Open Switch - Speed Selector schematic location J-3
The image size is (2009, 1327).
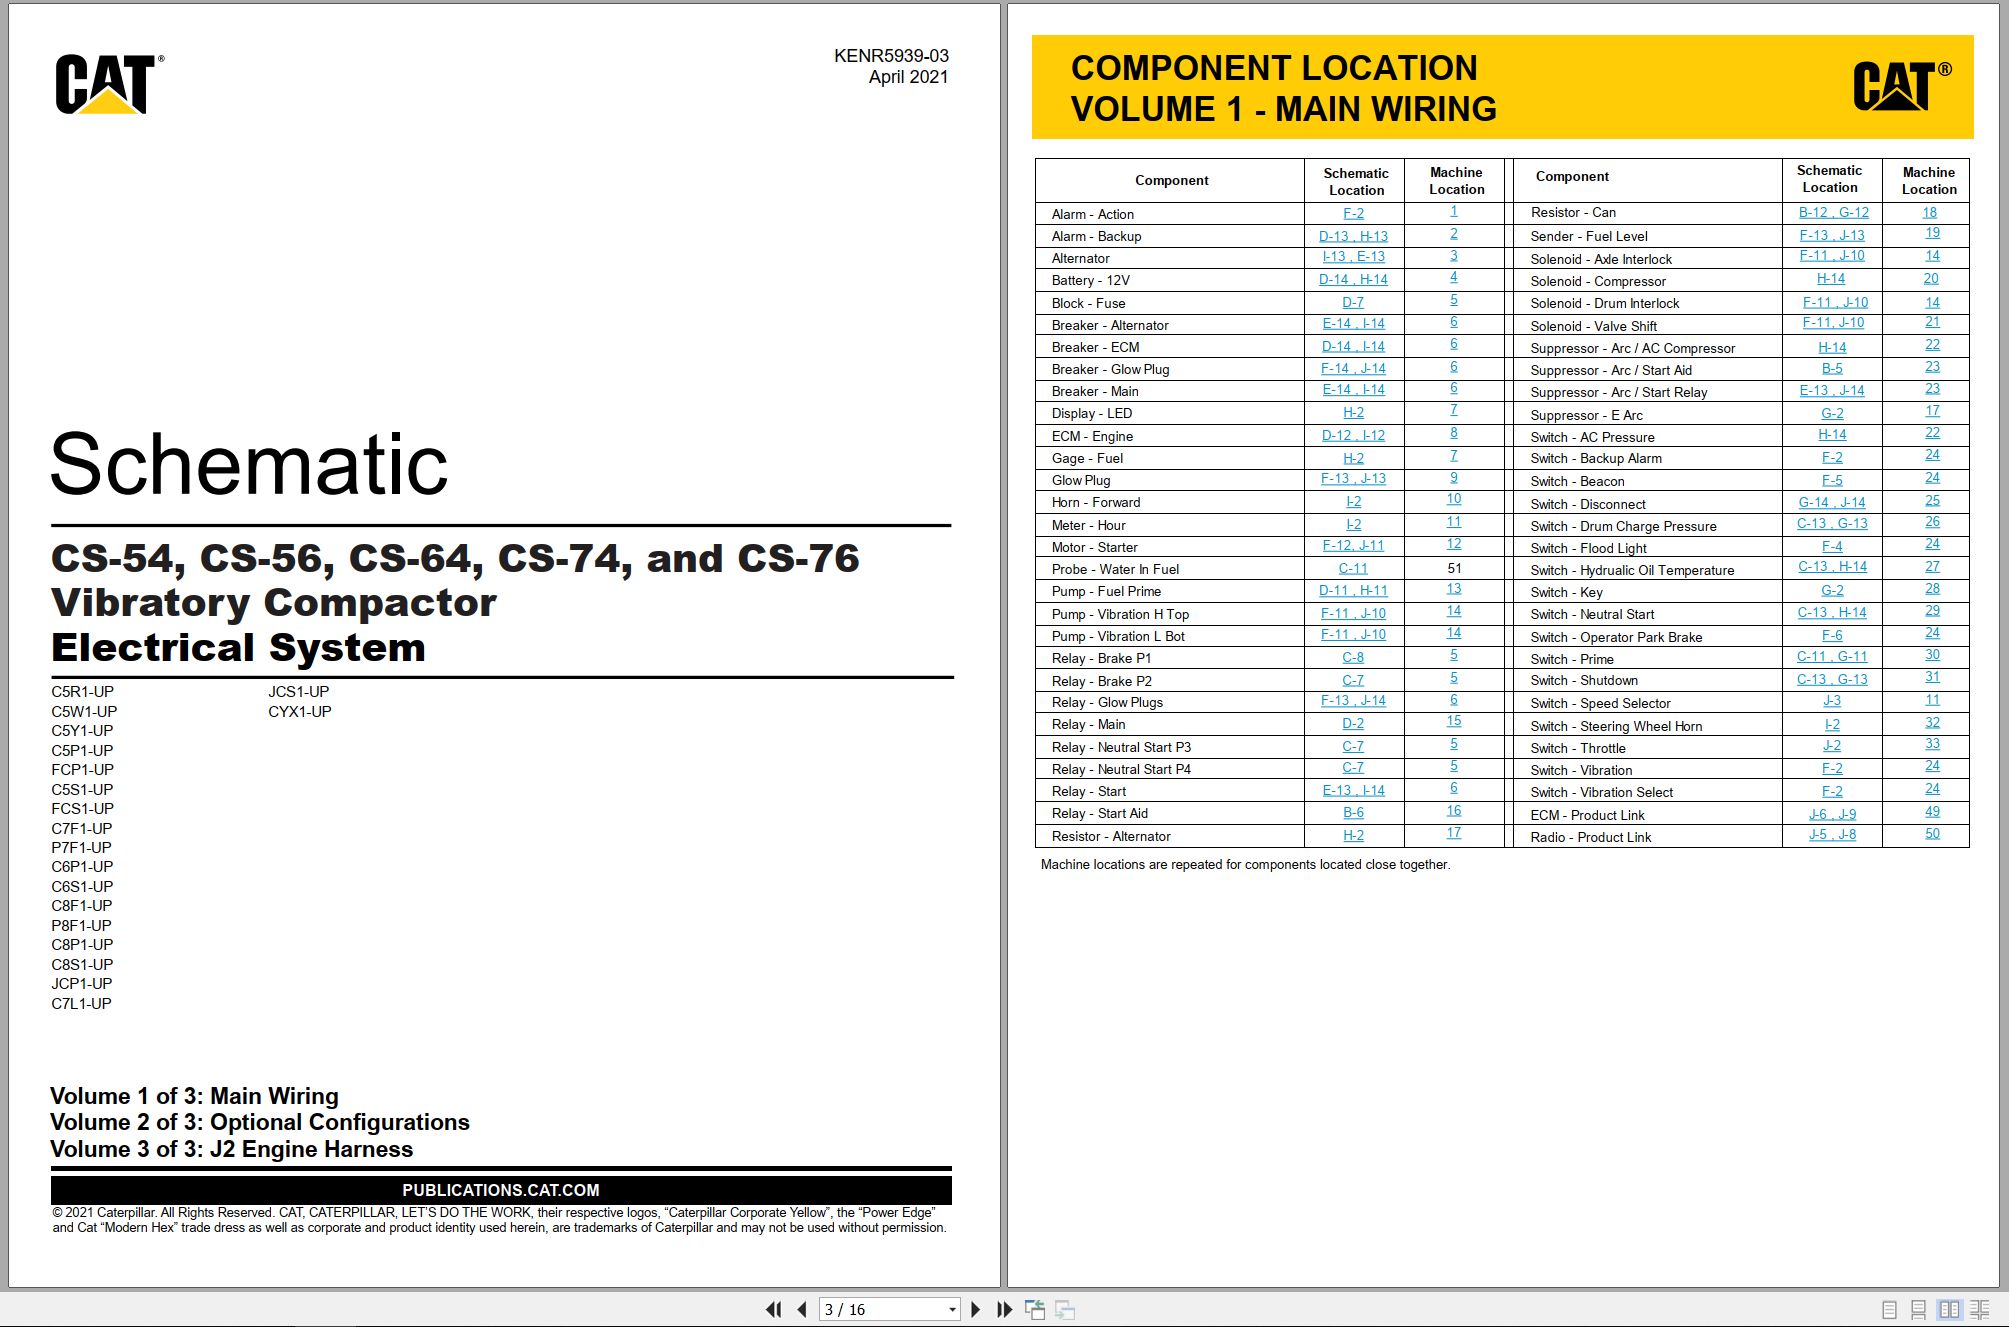[x=1832, y=700]
